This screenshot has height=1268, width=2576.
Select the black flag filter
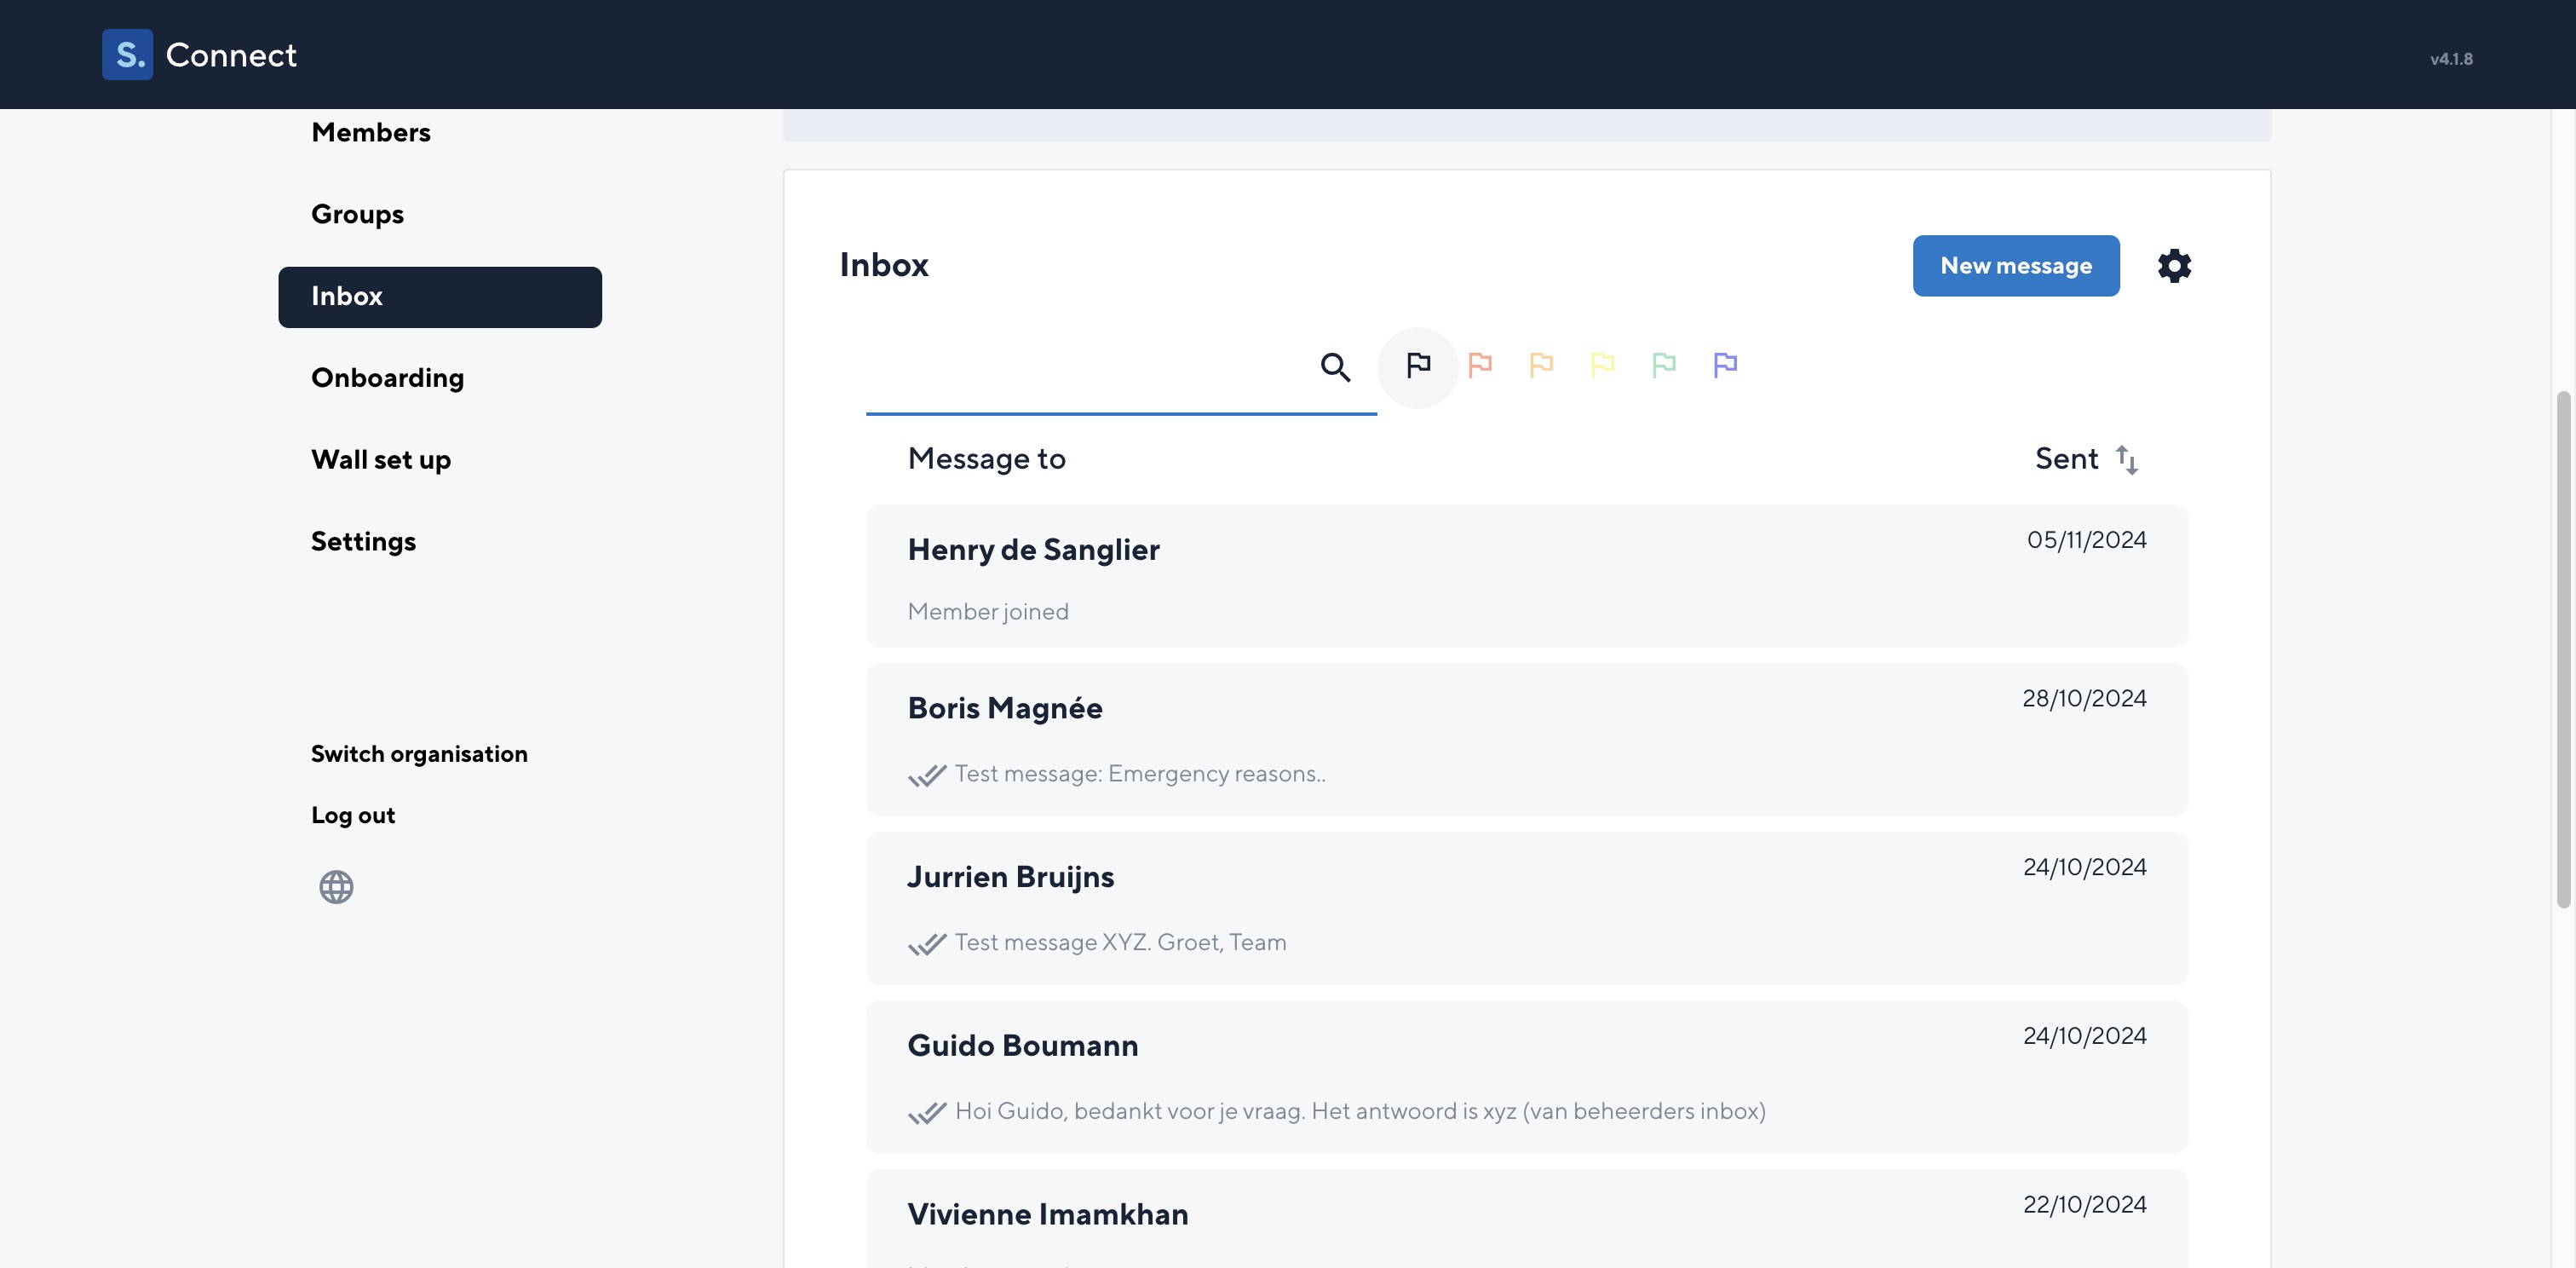1417,366
